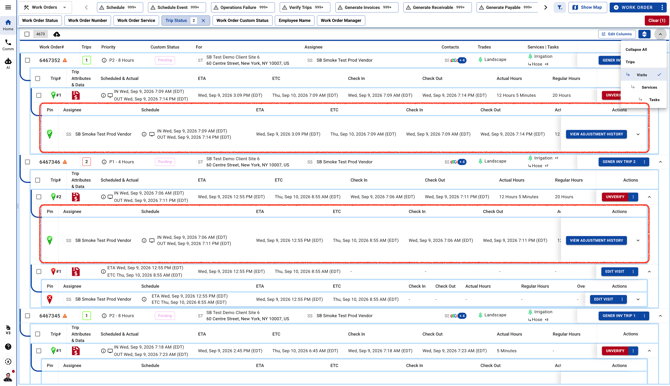
Task: Open the Employee Name filter
Action: (294, 21)
